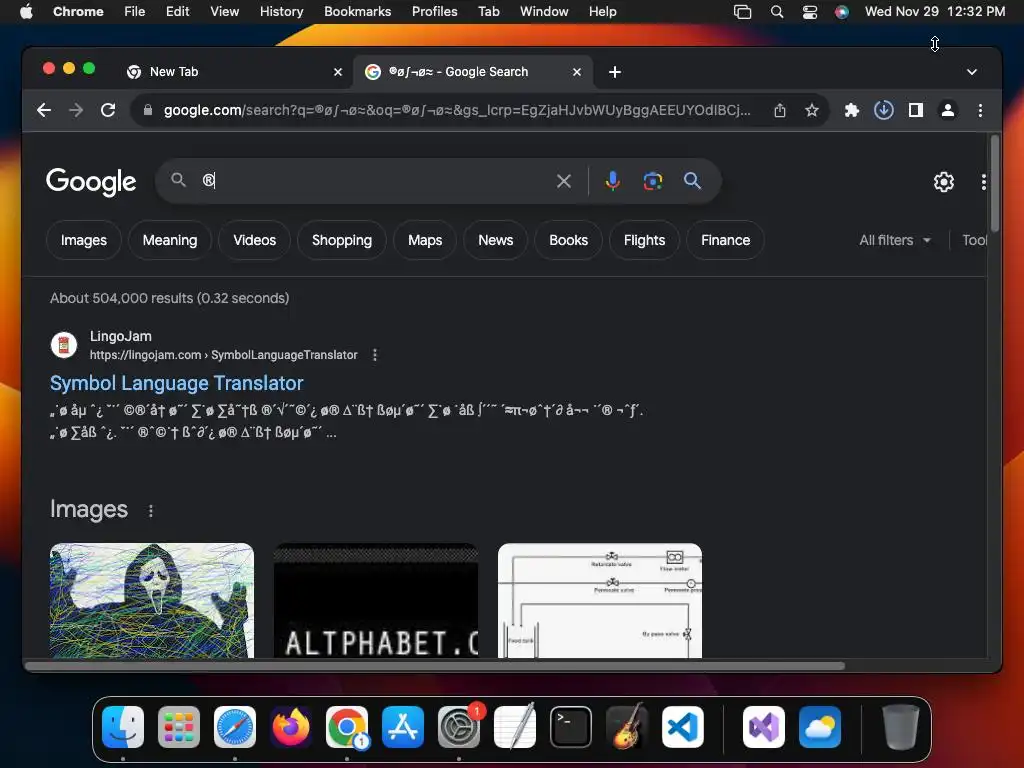The height and width of the screenshot is (768, 1024).
Task: Launch Firefox from the Dock
Action: (291, 727)
